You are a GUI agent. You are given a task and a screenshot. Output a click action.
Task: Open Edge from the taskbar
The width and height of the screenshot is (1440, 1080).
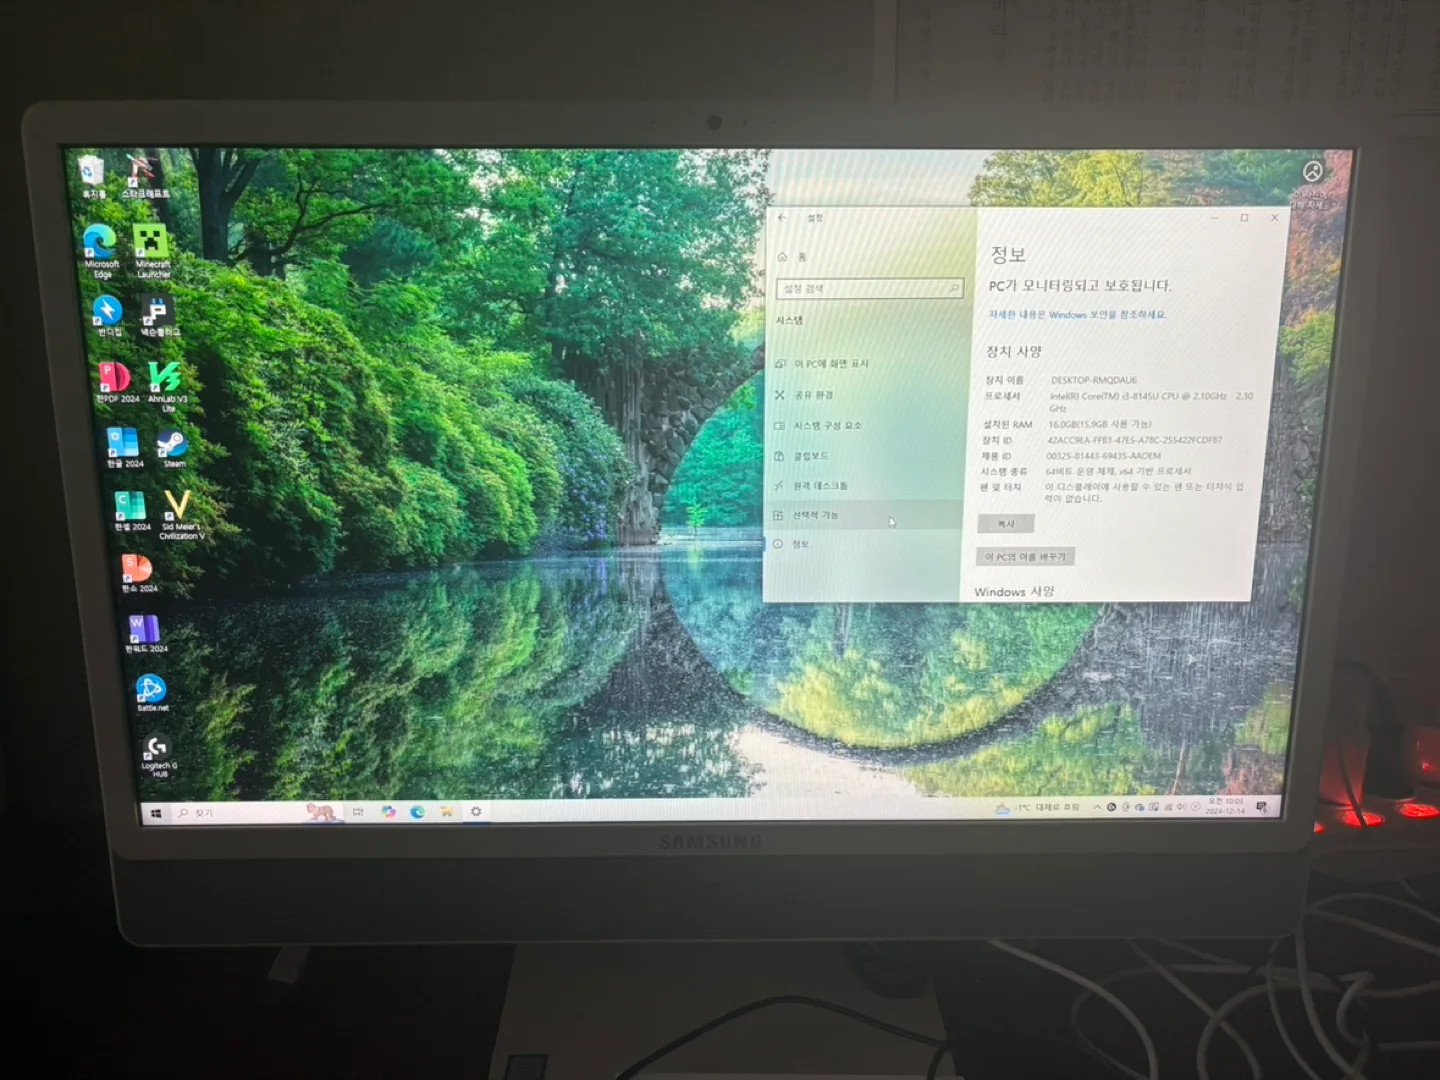point(417,812)
